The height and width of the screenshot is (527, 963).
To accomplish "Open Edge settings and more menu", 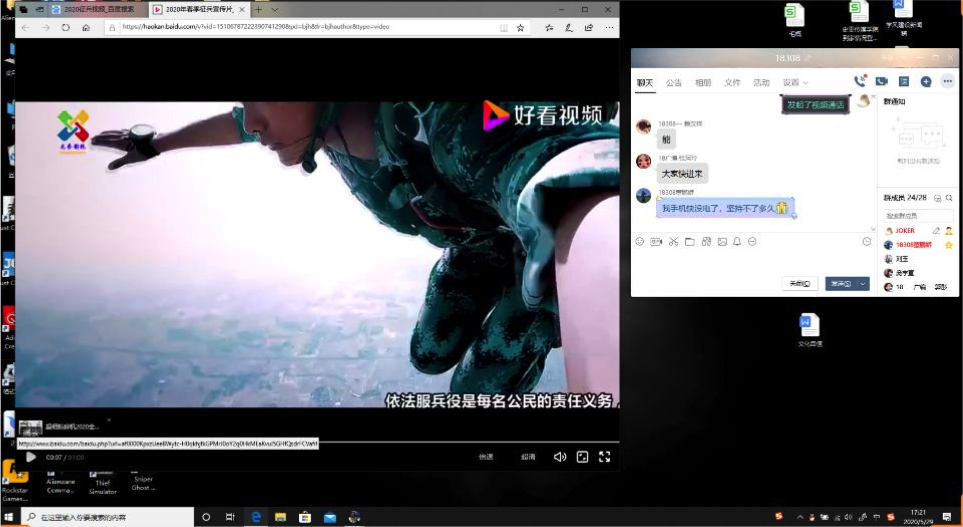I will (x=609, y=28).
